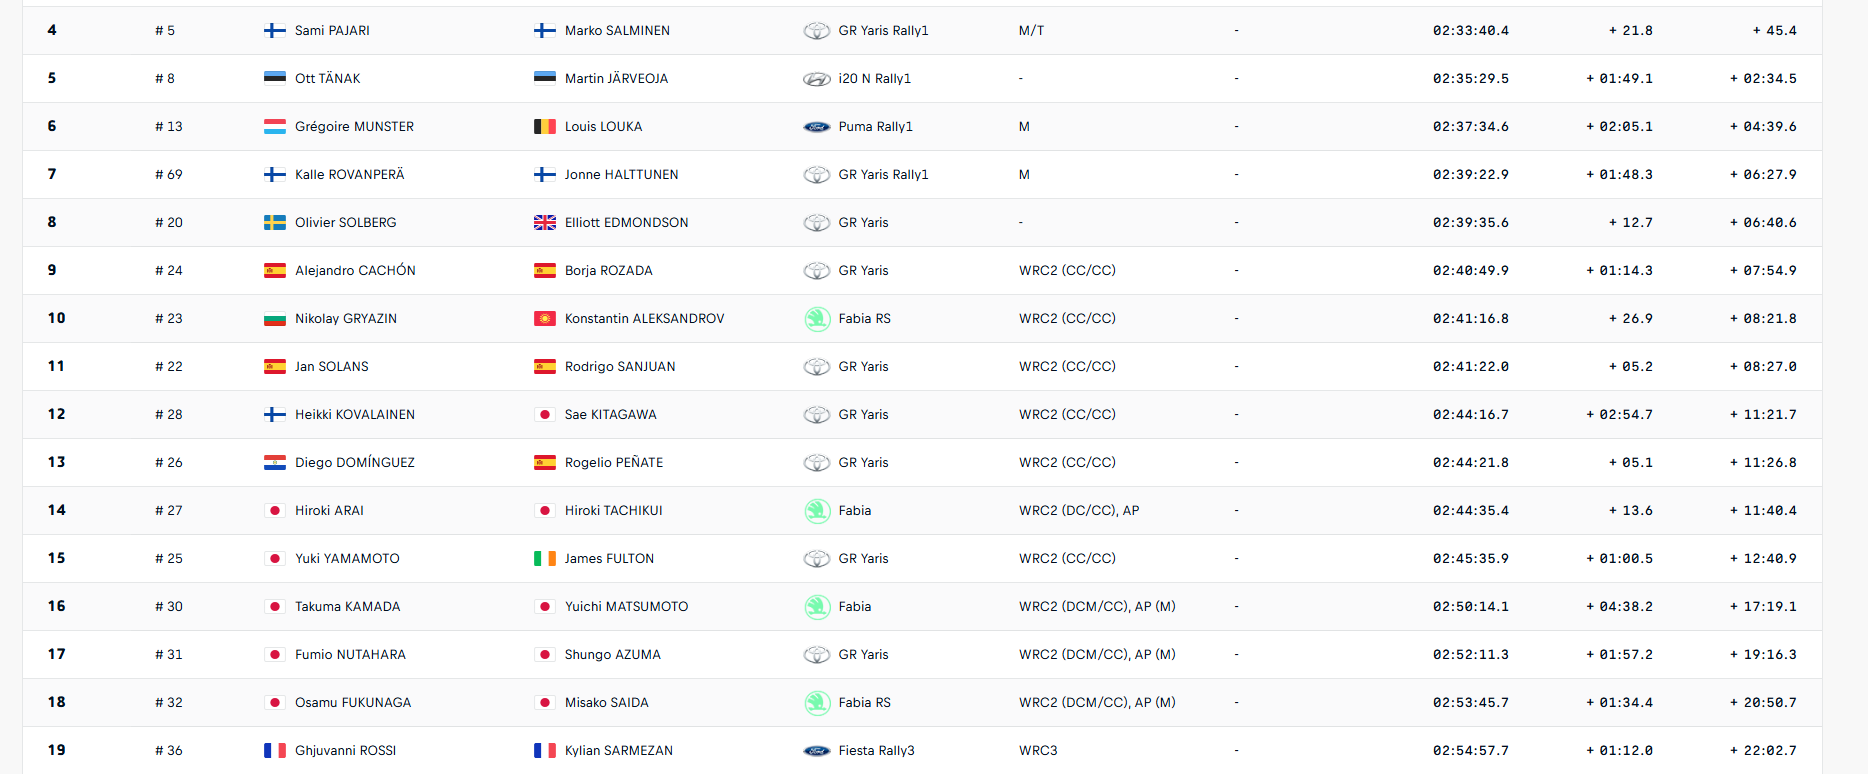Click co-driver name Rodrigo SANJUAN

620,367
